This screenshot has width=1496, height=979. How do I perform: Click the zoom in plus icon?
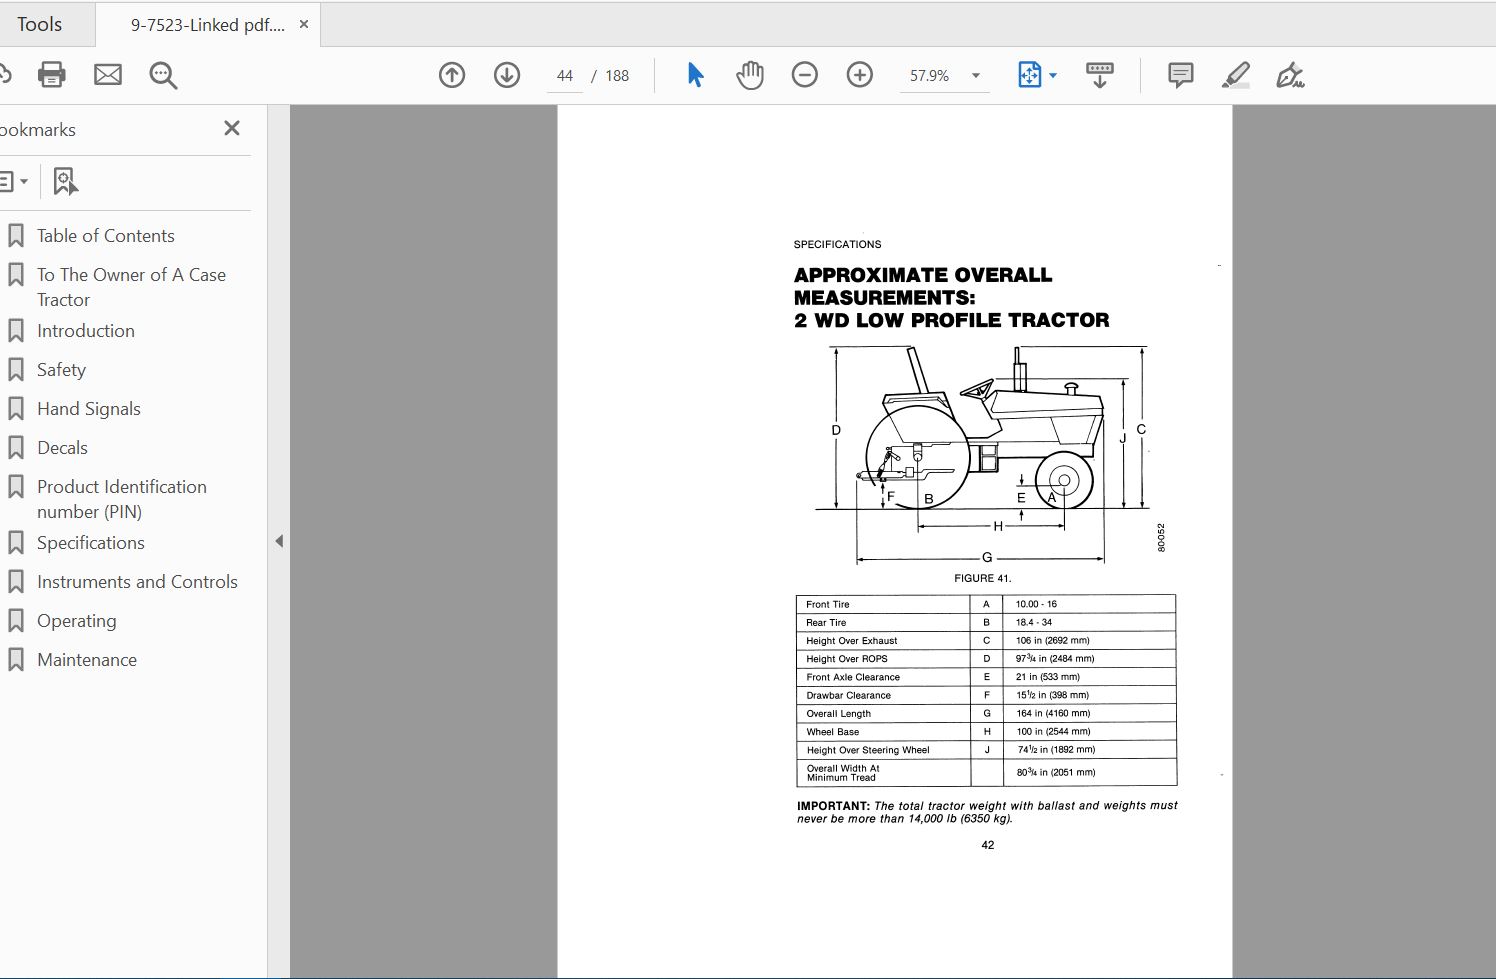click(859, 74)
